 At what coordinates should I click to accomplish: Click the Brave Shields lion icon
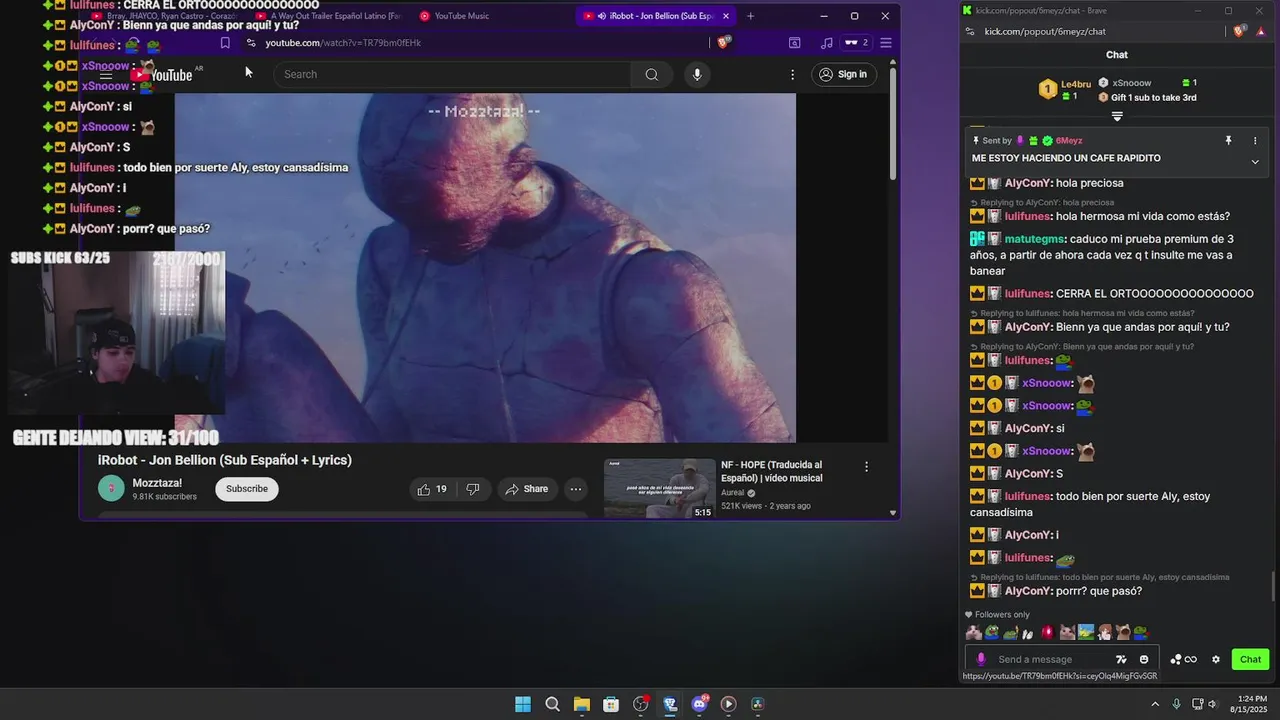pyautogui.click(x=724, y=43)
